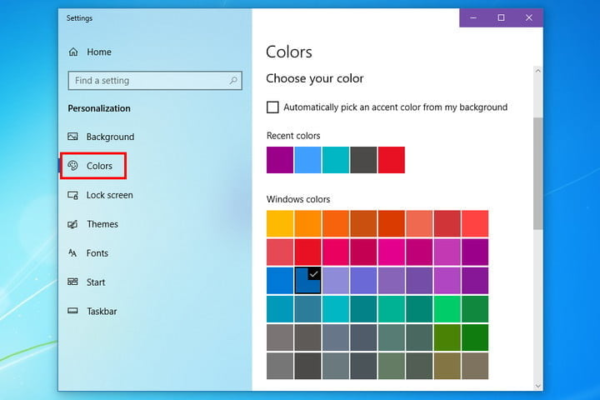Enable automatically pick an accent color

[273, 107]
